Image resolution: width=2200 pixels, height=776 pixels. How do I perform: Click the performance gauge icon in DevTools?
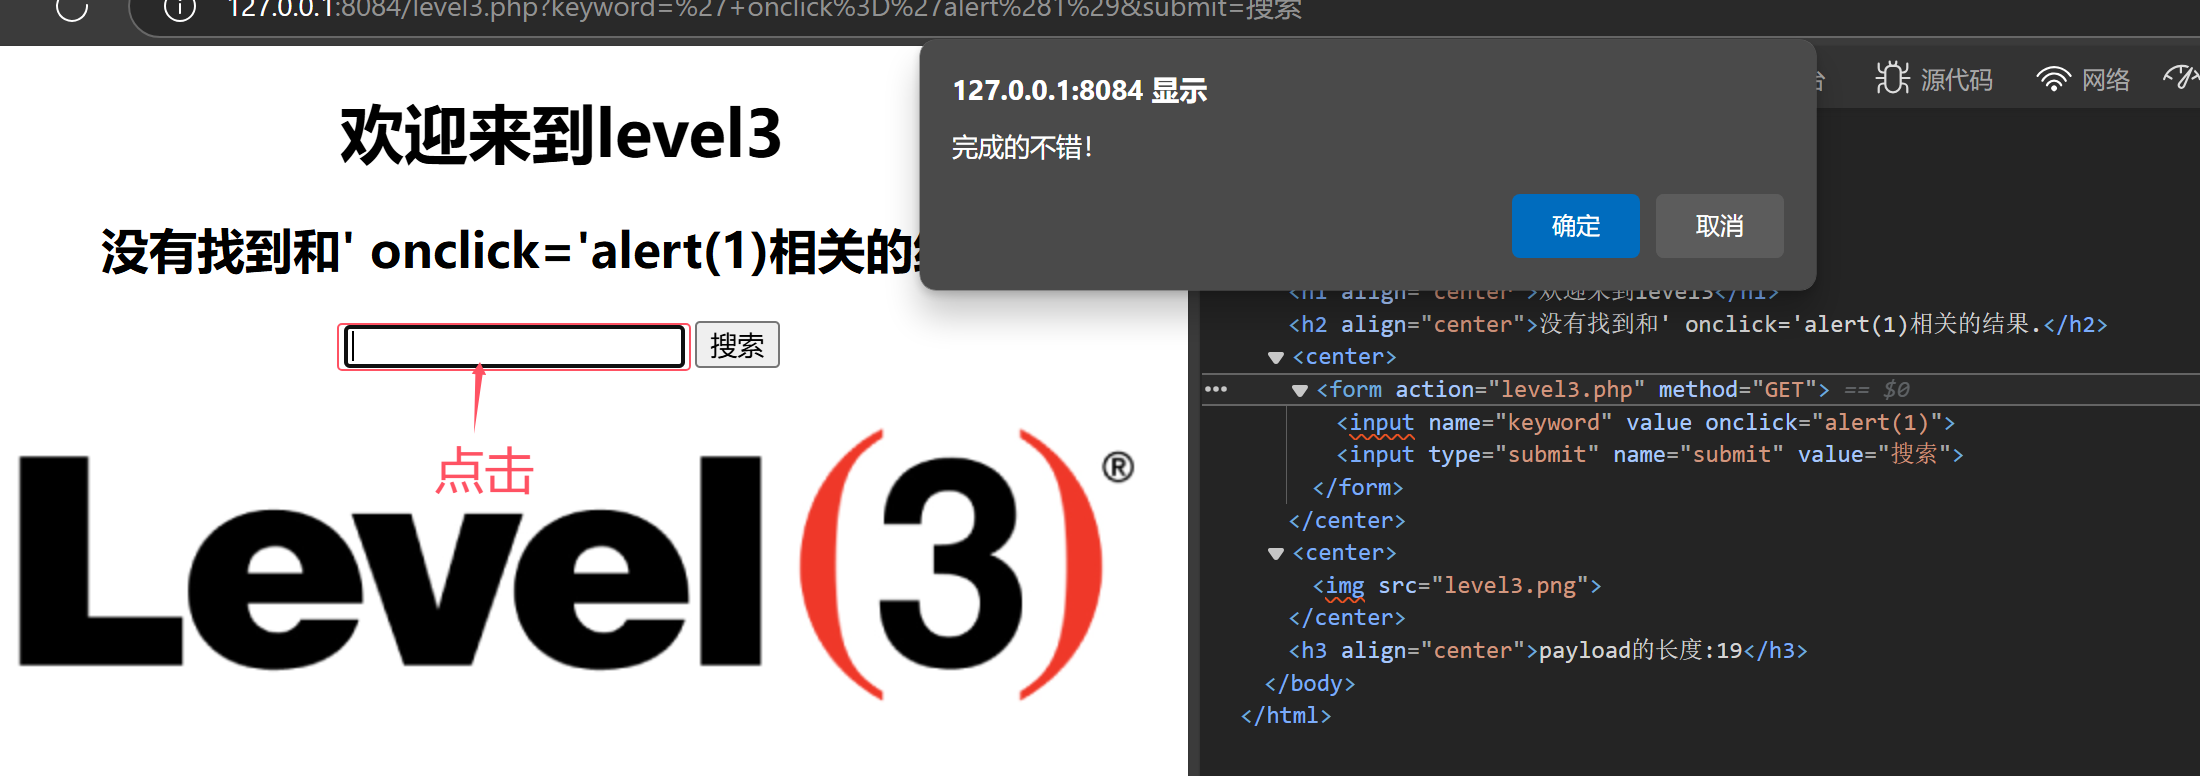point(2181,77)
